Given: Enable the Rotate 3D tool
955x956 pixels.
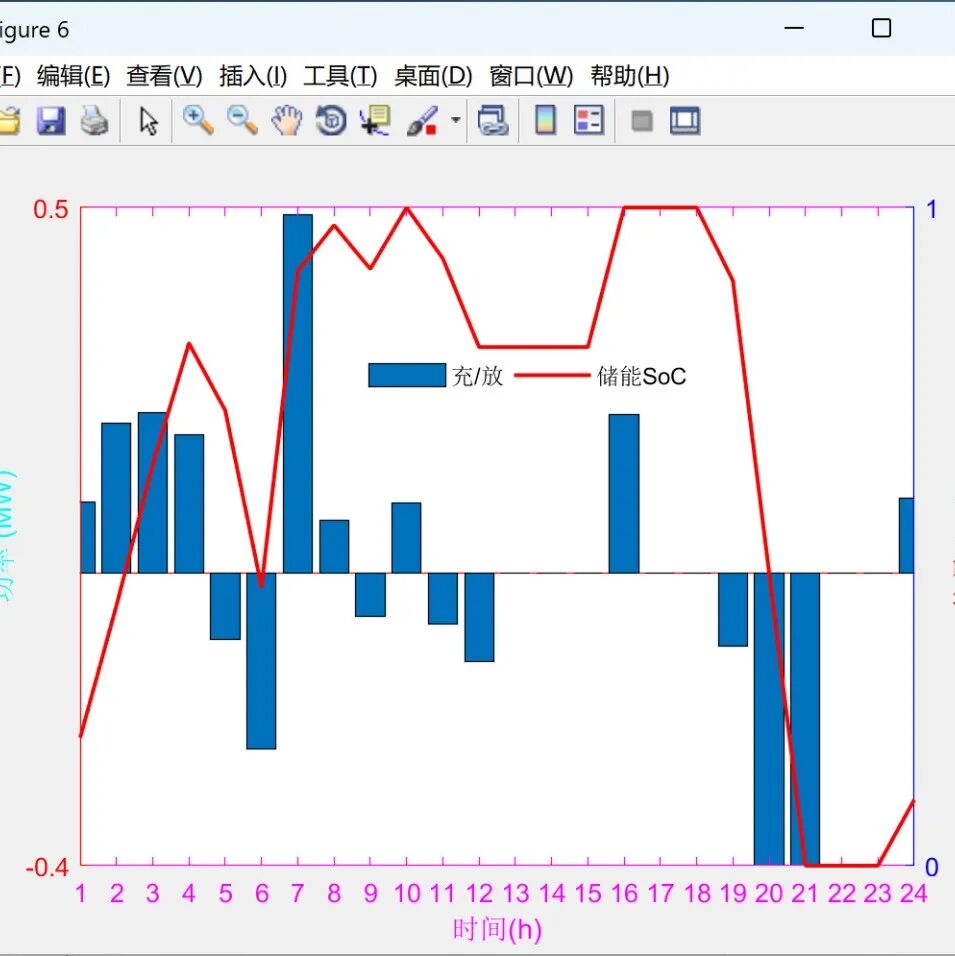Looking at the screenshot, I should [x=331, y=122].
